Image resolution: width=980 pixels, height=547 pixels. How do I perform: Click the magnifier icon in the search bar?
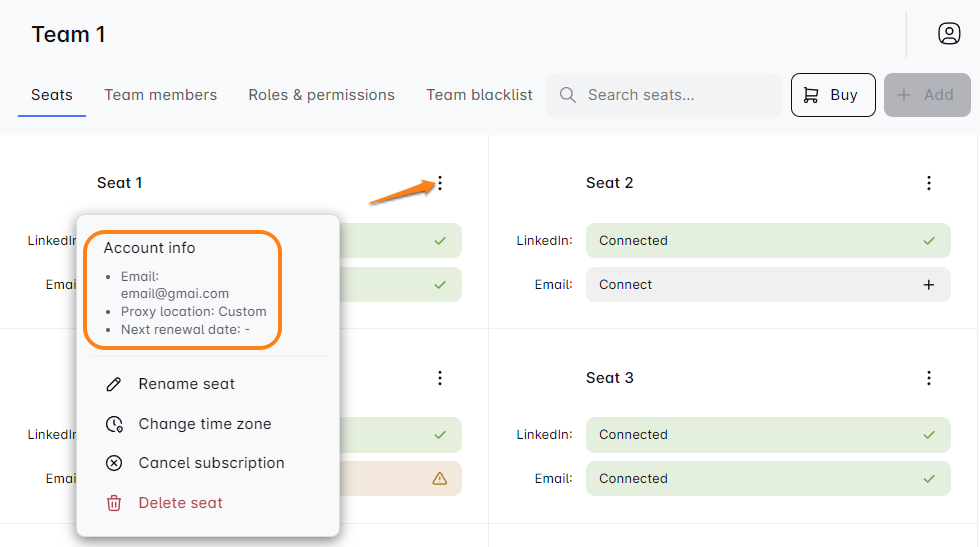tap(568, 95)
